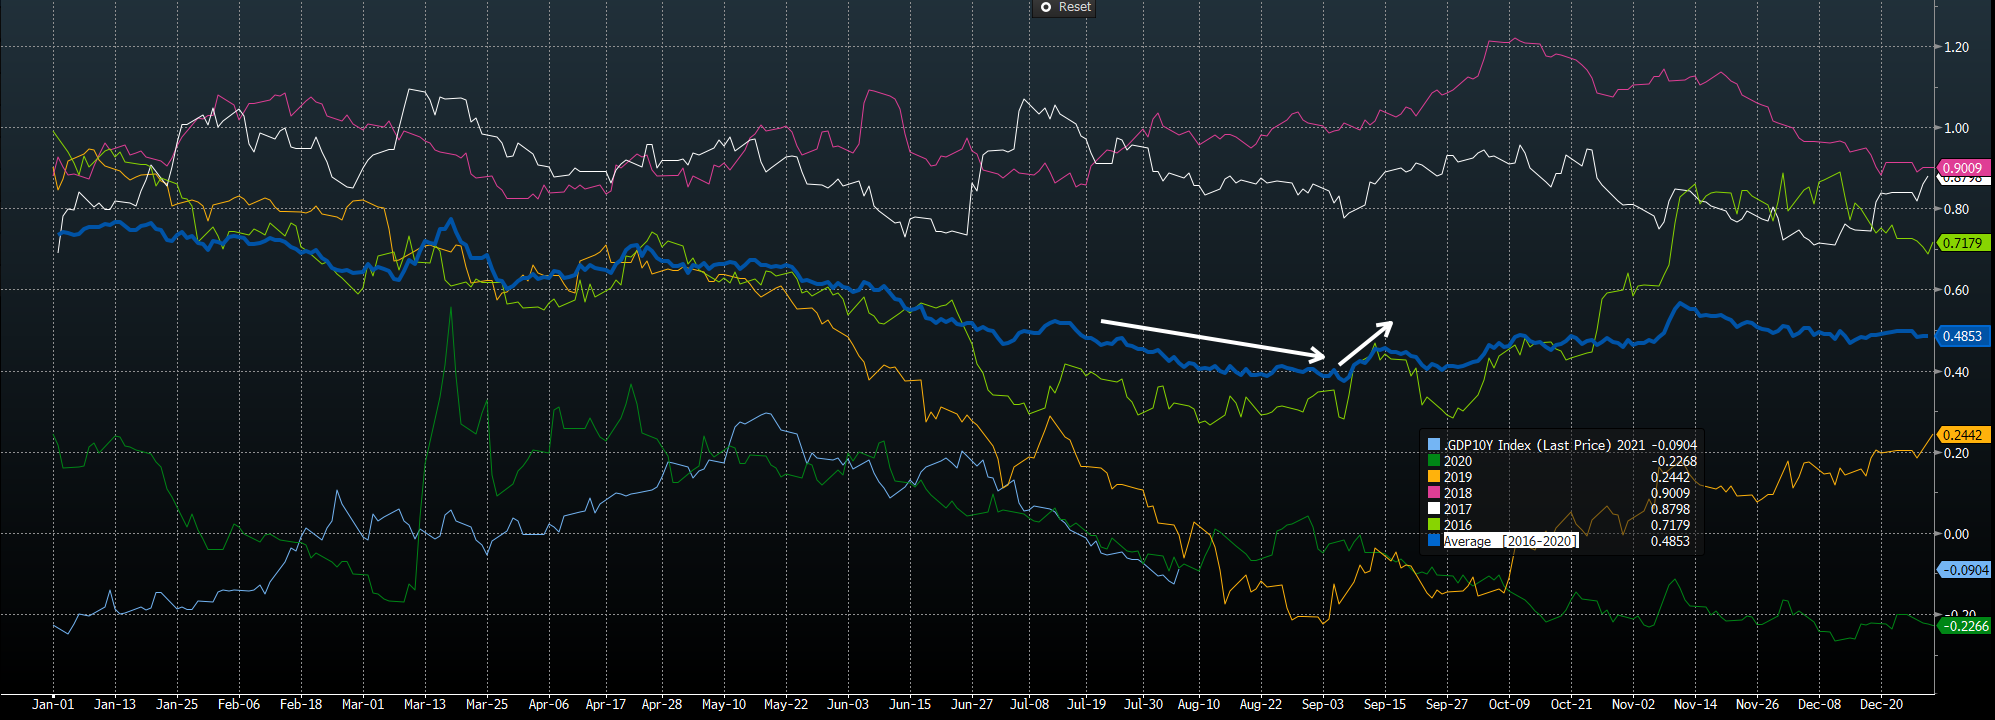This screenshot has height=720, width=1995.
Task: Click the pink 2018 legend swatch
Action: (x=1434, y=493)
